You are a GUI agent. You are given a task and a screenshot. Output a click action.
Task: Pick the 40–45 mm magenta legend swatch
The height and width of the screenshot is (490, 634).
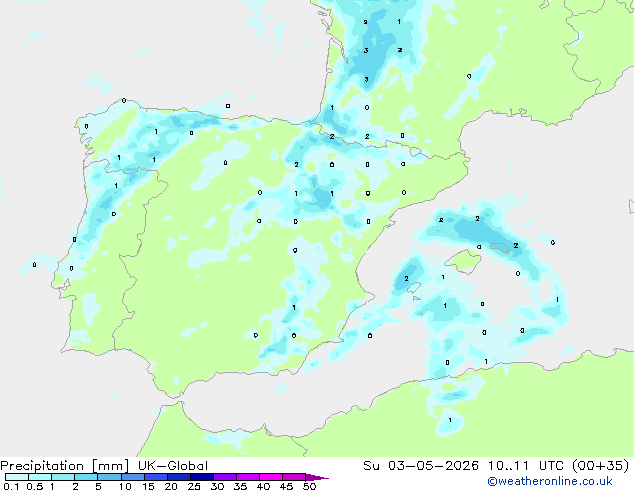click(x=271, y=477)
